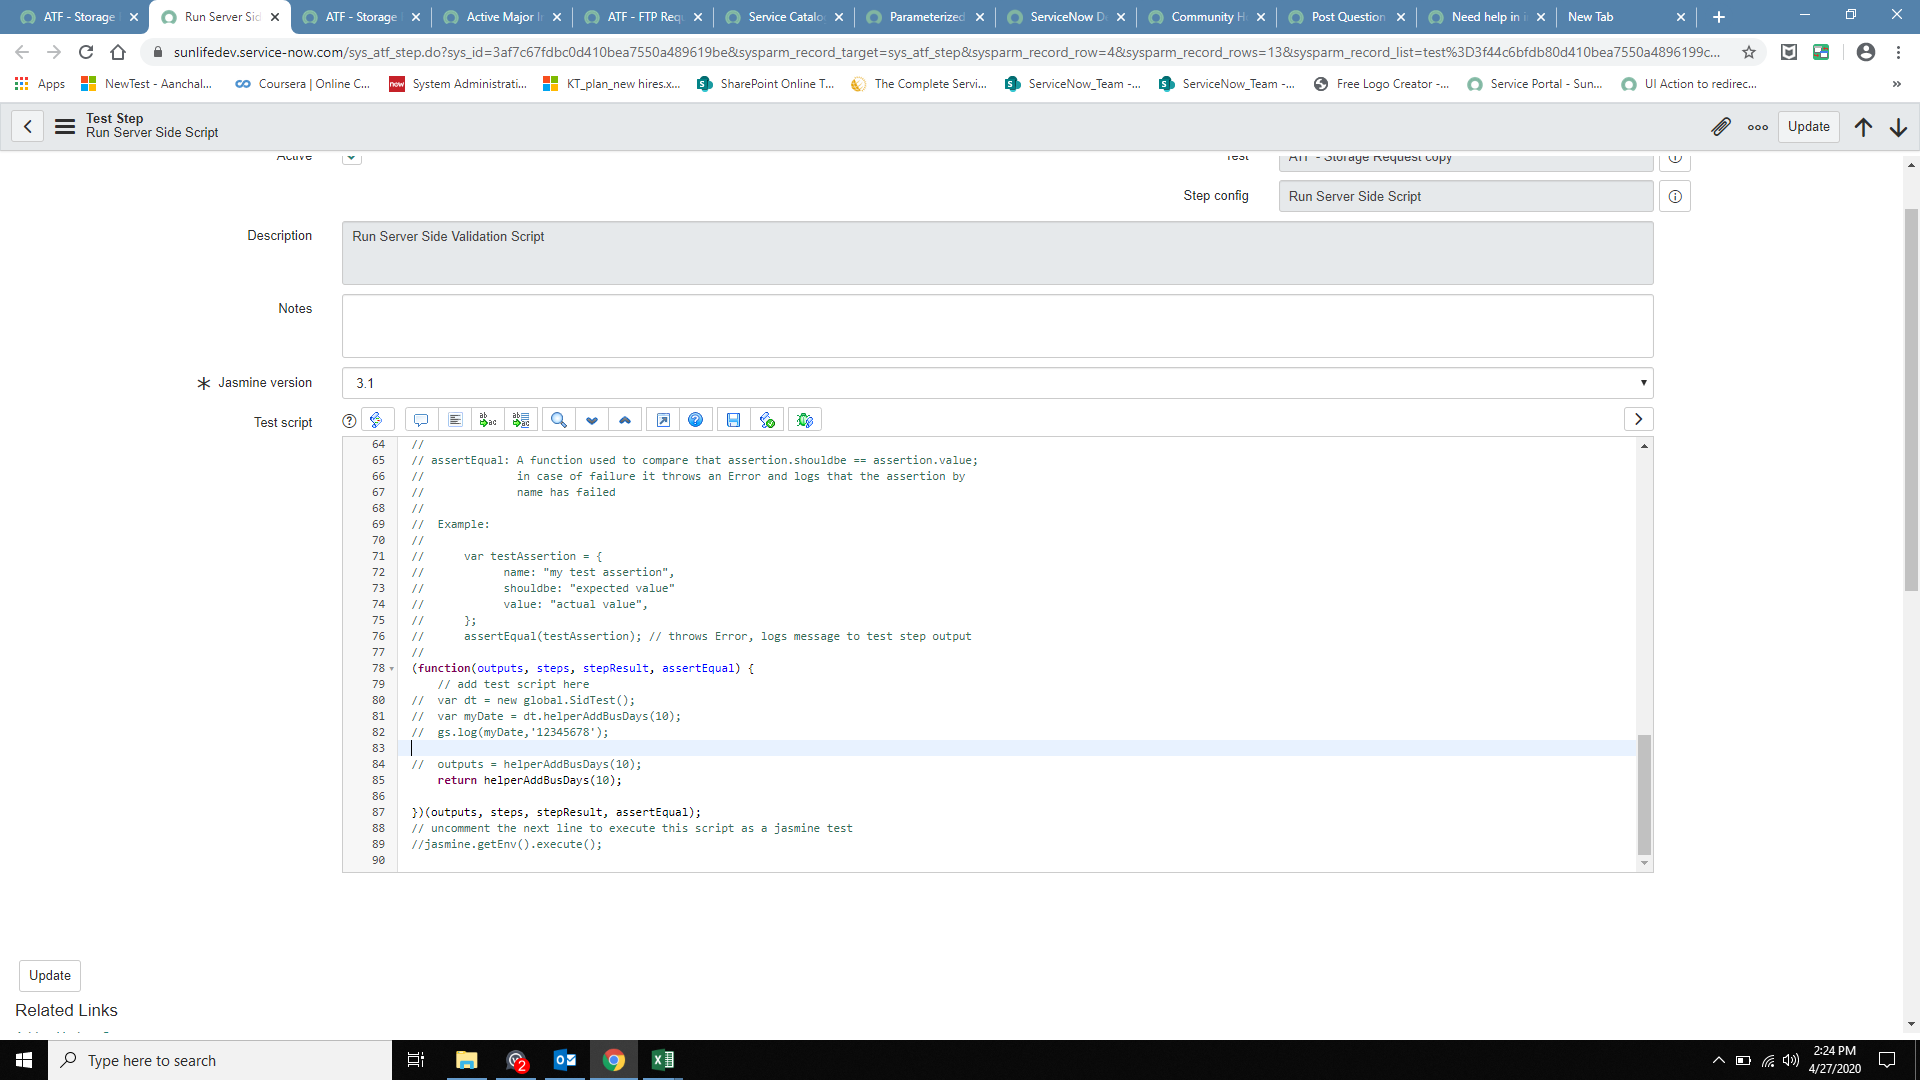
Task: Click the help question-mark icon beside the toolbar
Action: (349, 420)
